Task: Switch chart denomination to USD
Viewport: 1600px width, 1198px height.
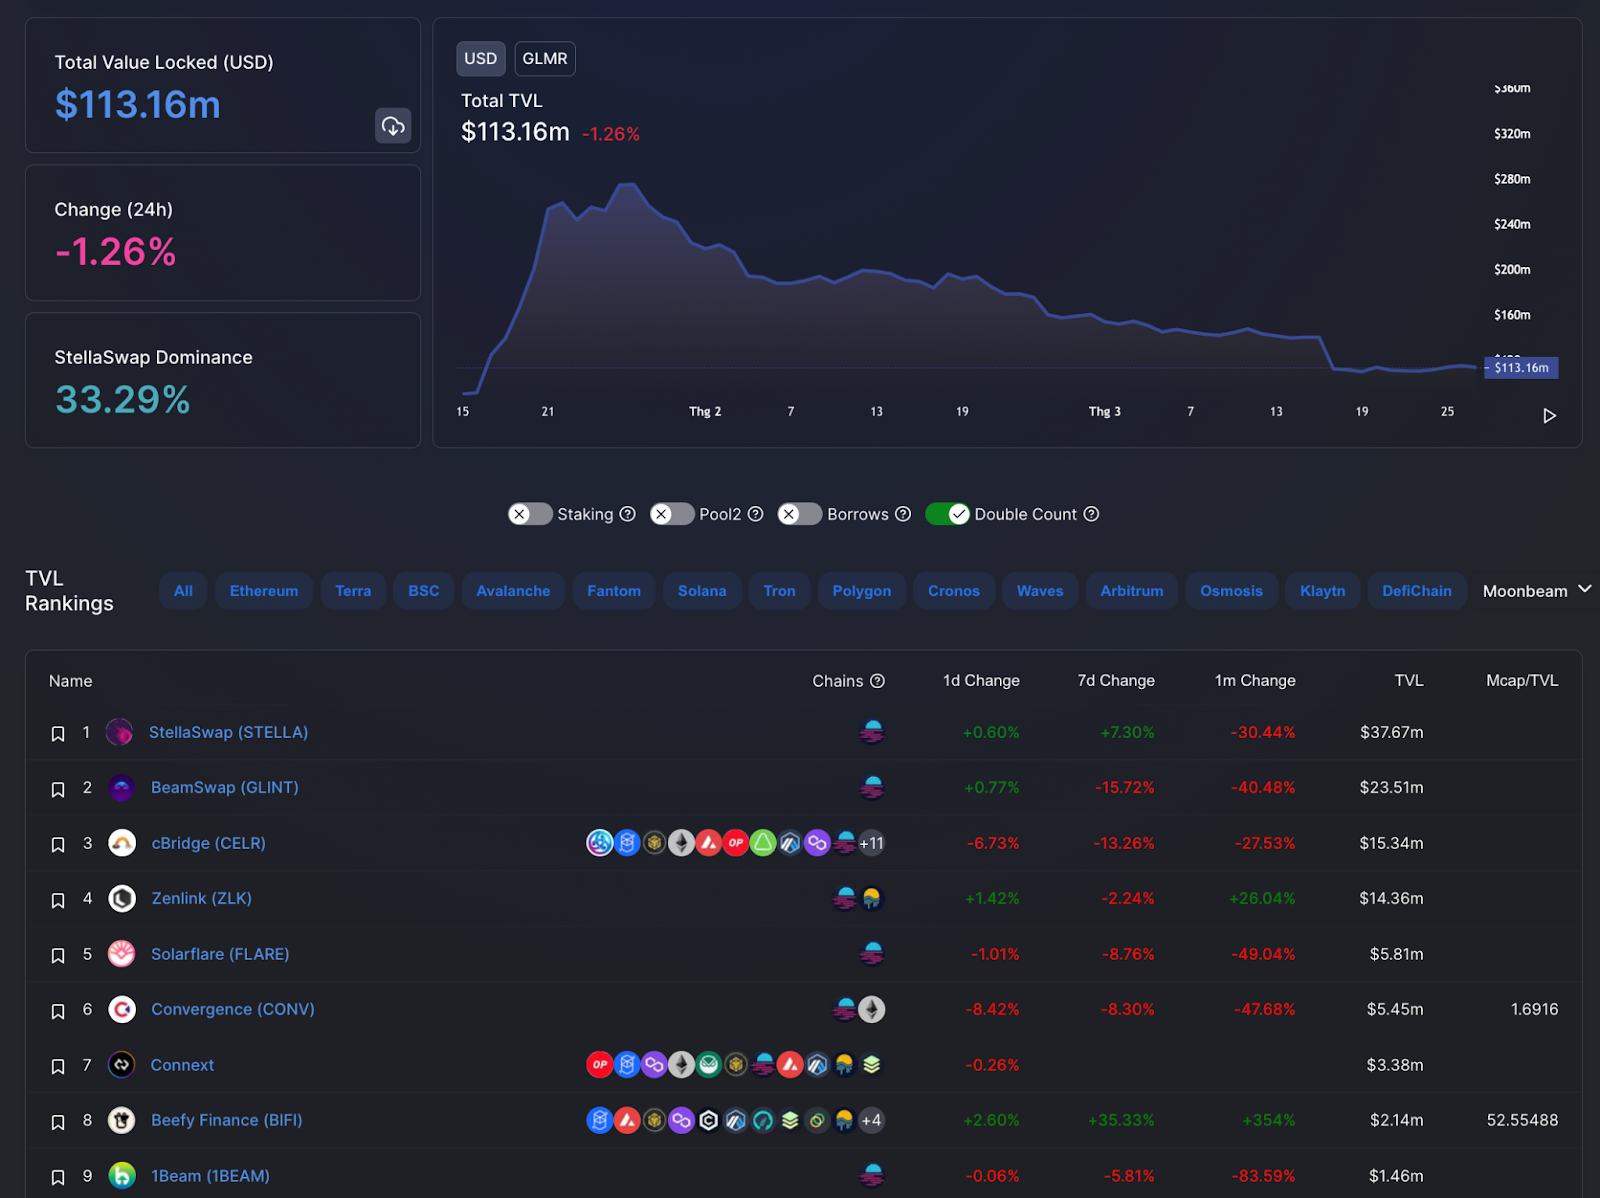Action: click(481, 59)
